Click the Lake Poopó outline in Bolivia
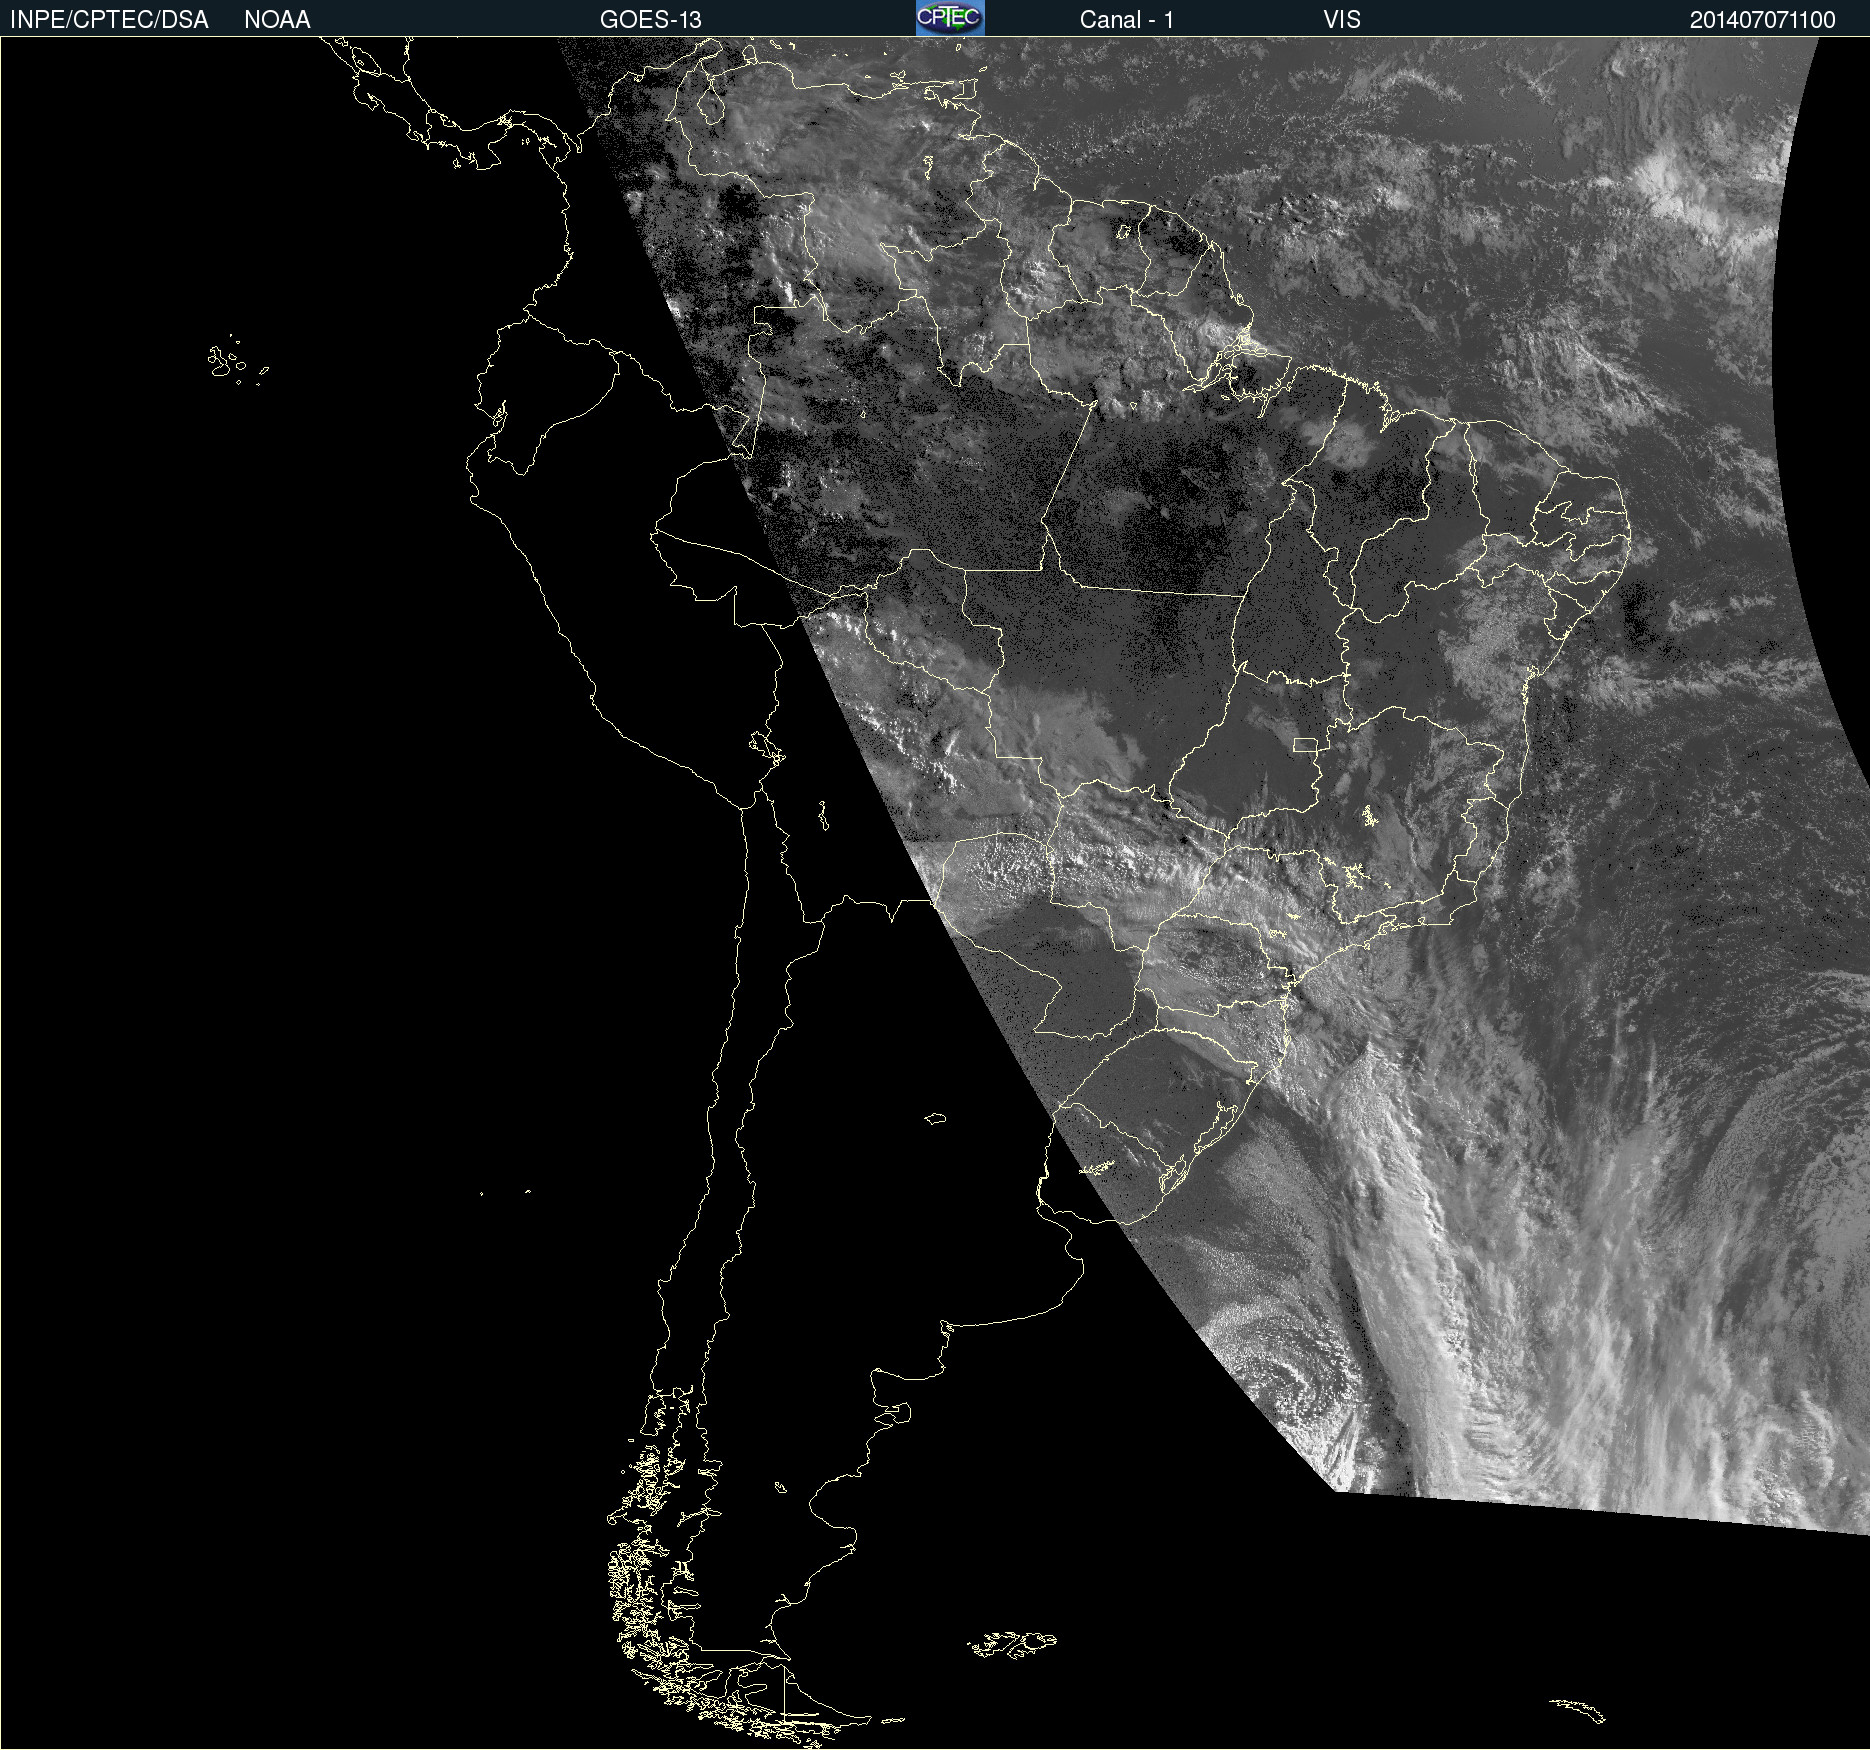Viewport: 1870px width, 1750px height. click(823, 815)
